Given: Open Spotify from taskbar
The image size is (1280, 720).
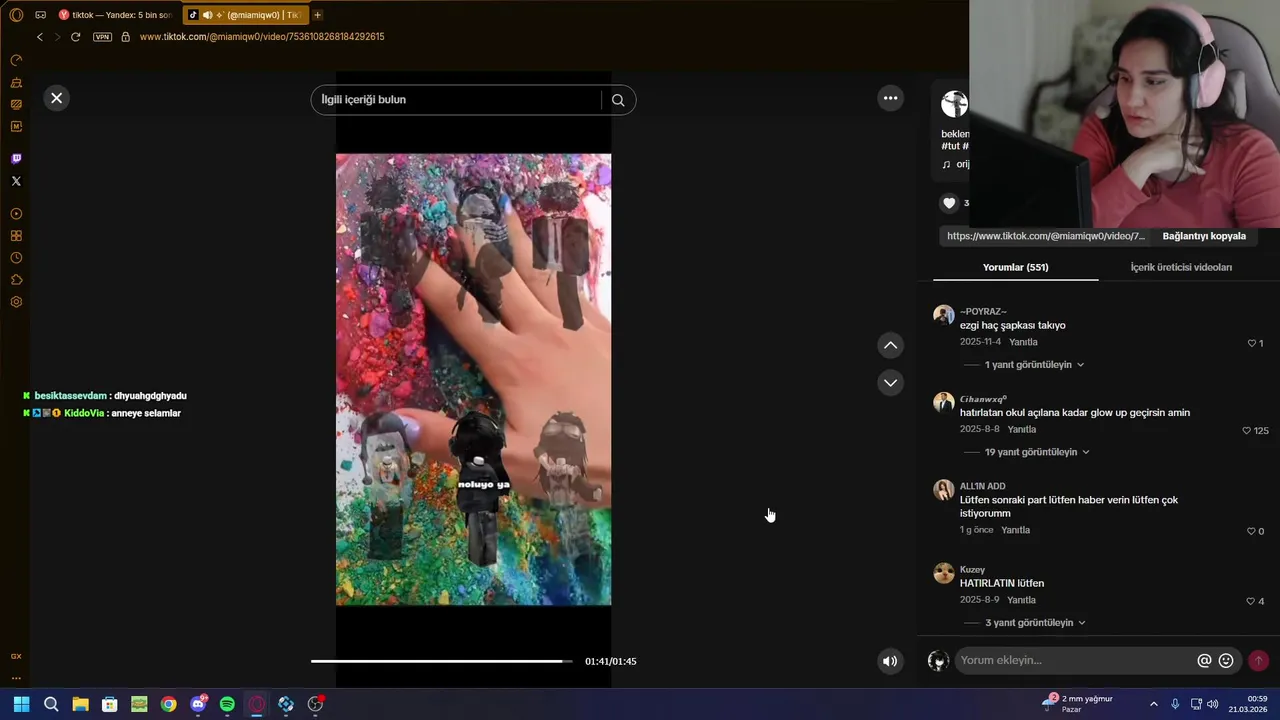Looking at the screenshot, I should 227,704.
